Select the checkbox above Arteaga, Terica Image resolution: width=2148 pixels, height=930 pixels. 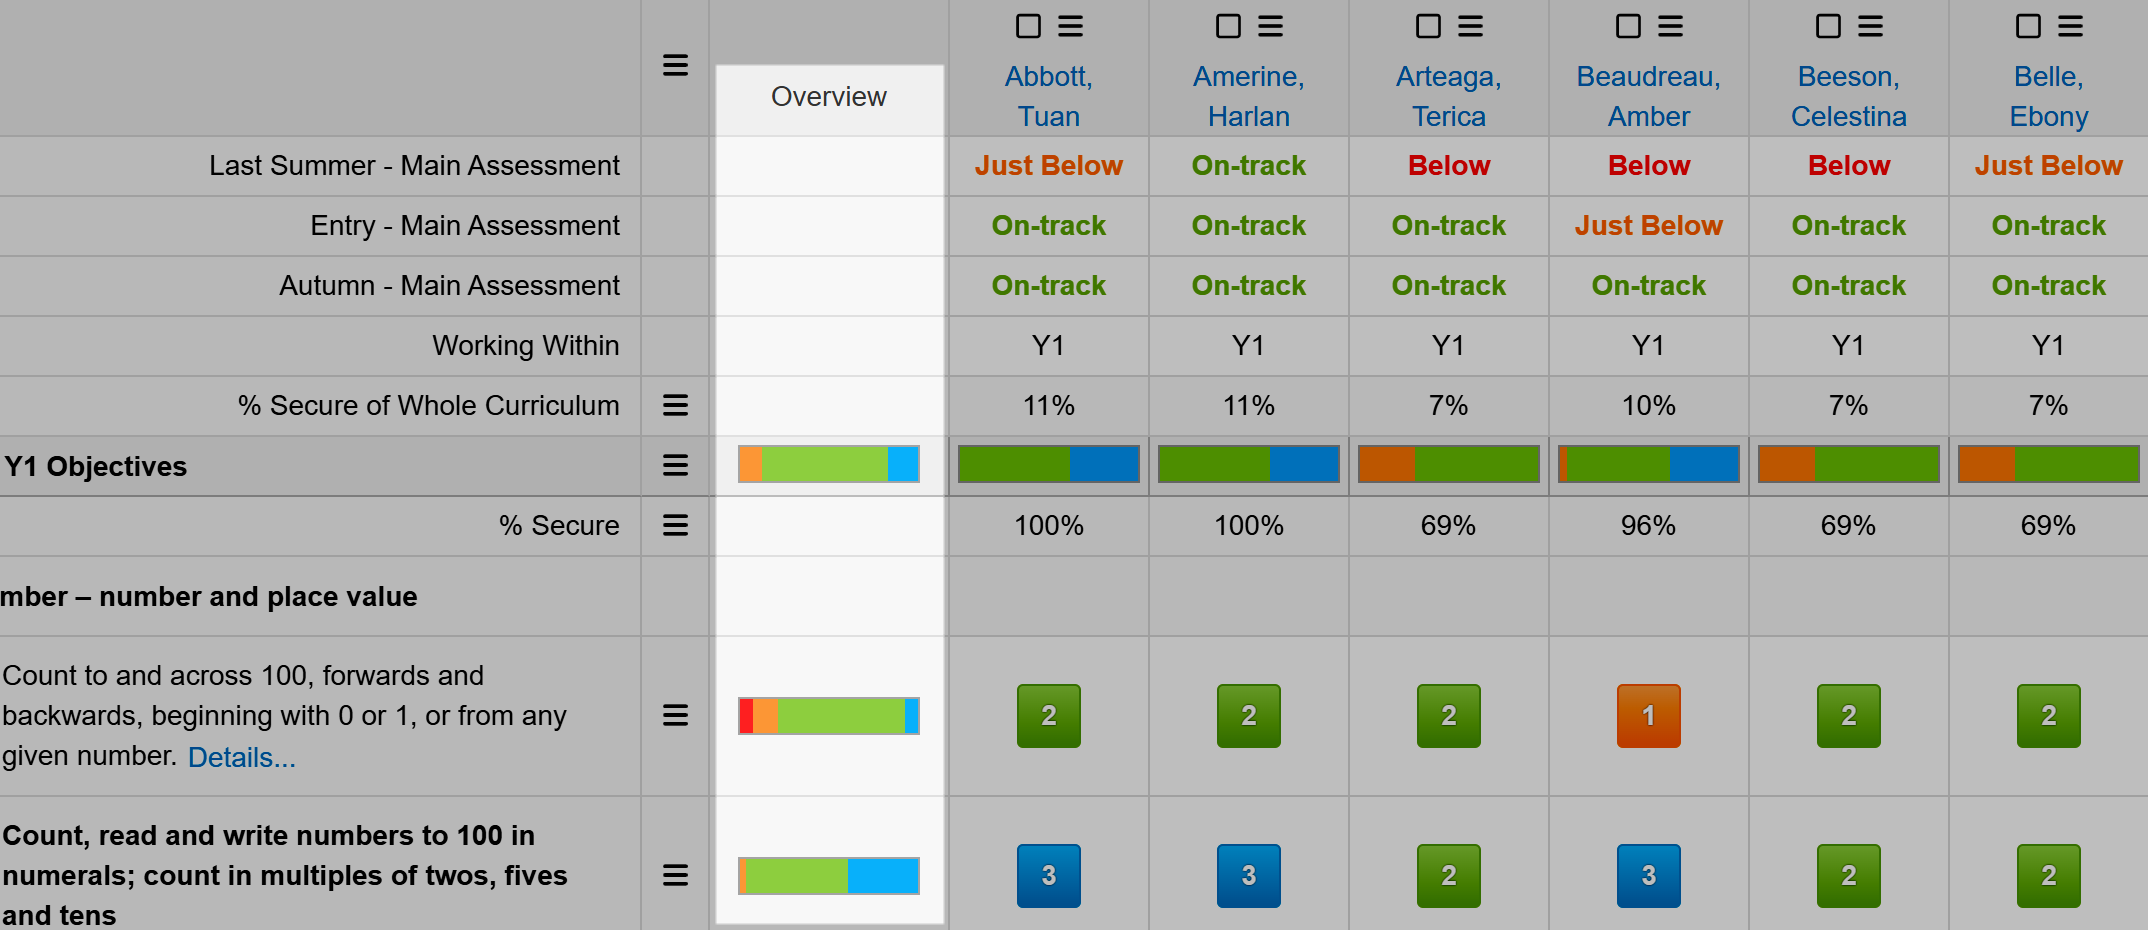coord(1428,26)
